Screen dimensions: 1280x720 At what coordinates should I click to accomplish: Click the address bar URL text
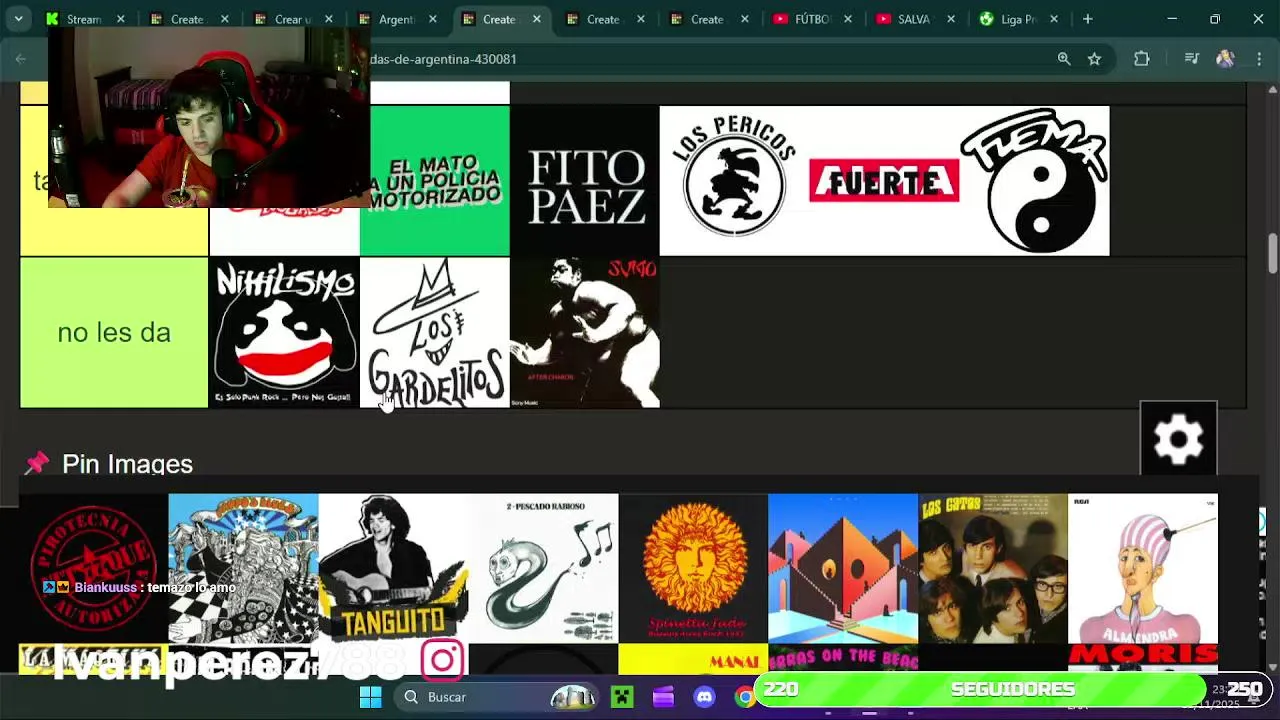point(443,59)
